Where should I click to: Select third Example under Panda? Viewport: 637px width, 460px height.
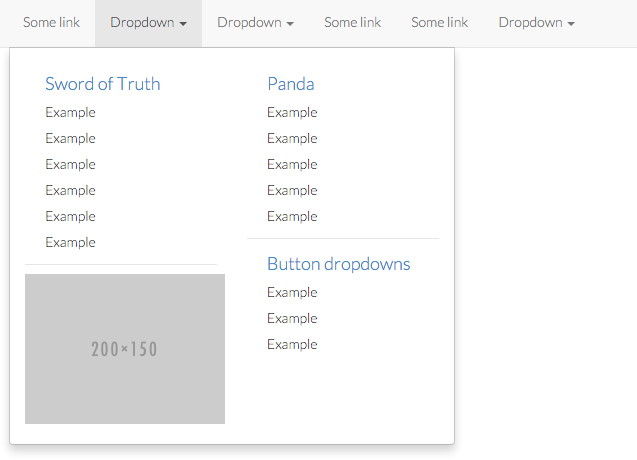(292, 164)
